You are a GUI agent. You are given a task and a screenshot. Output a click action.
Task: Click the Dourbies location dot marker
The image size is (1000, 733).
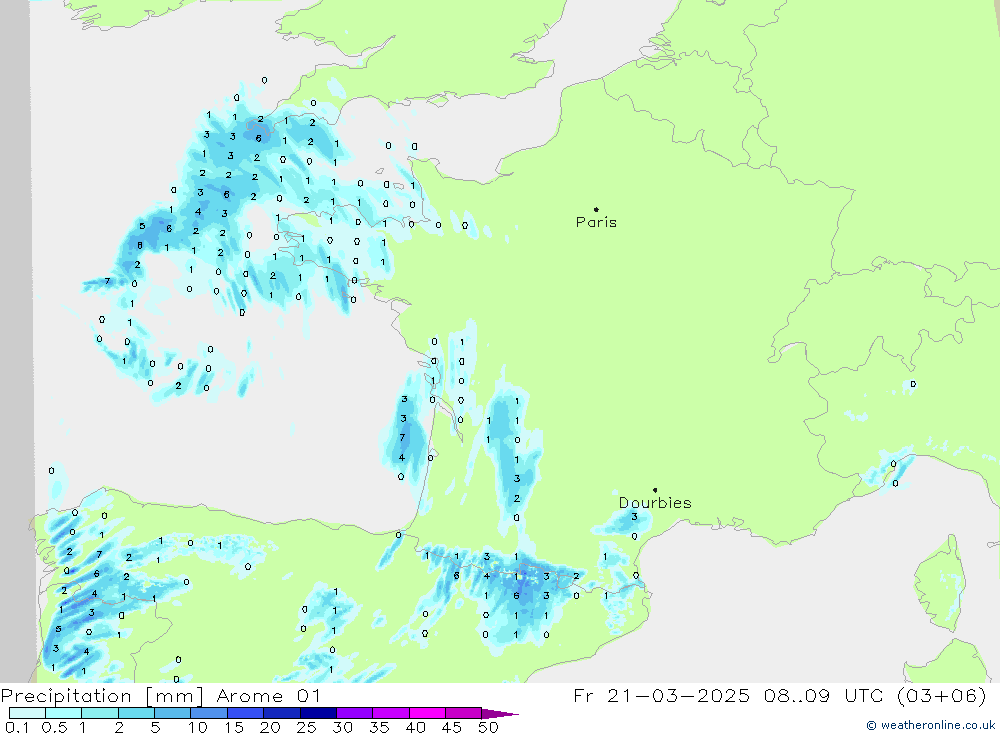[x=655, y=490]
